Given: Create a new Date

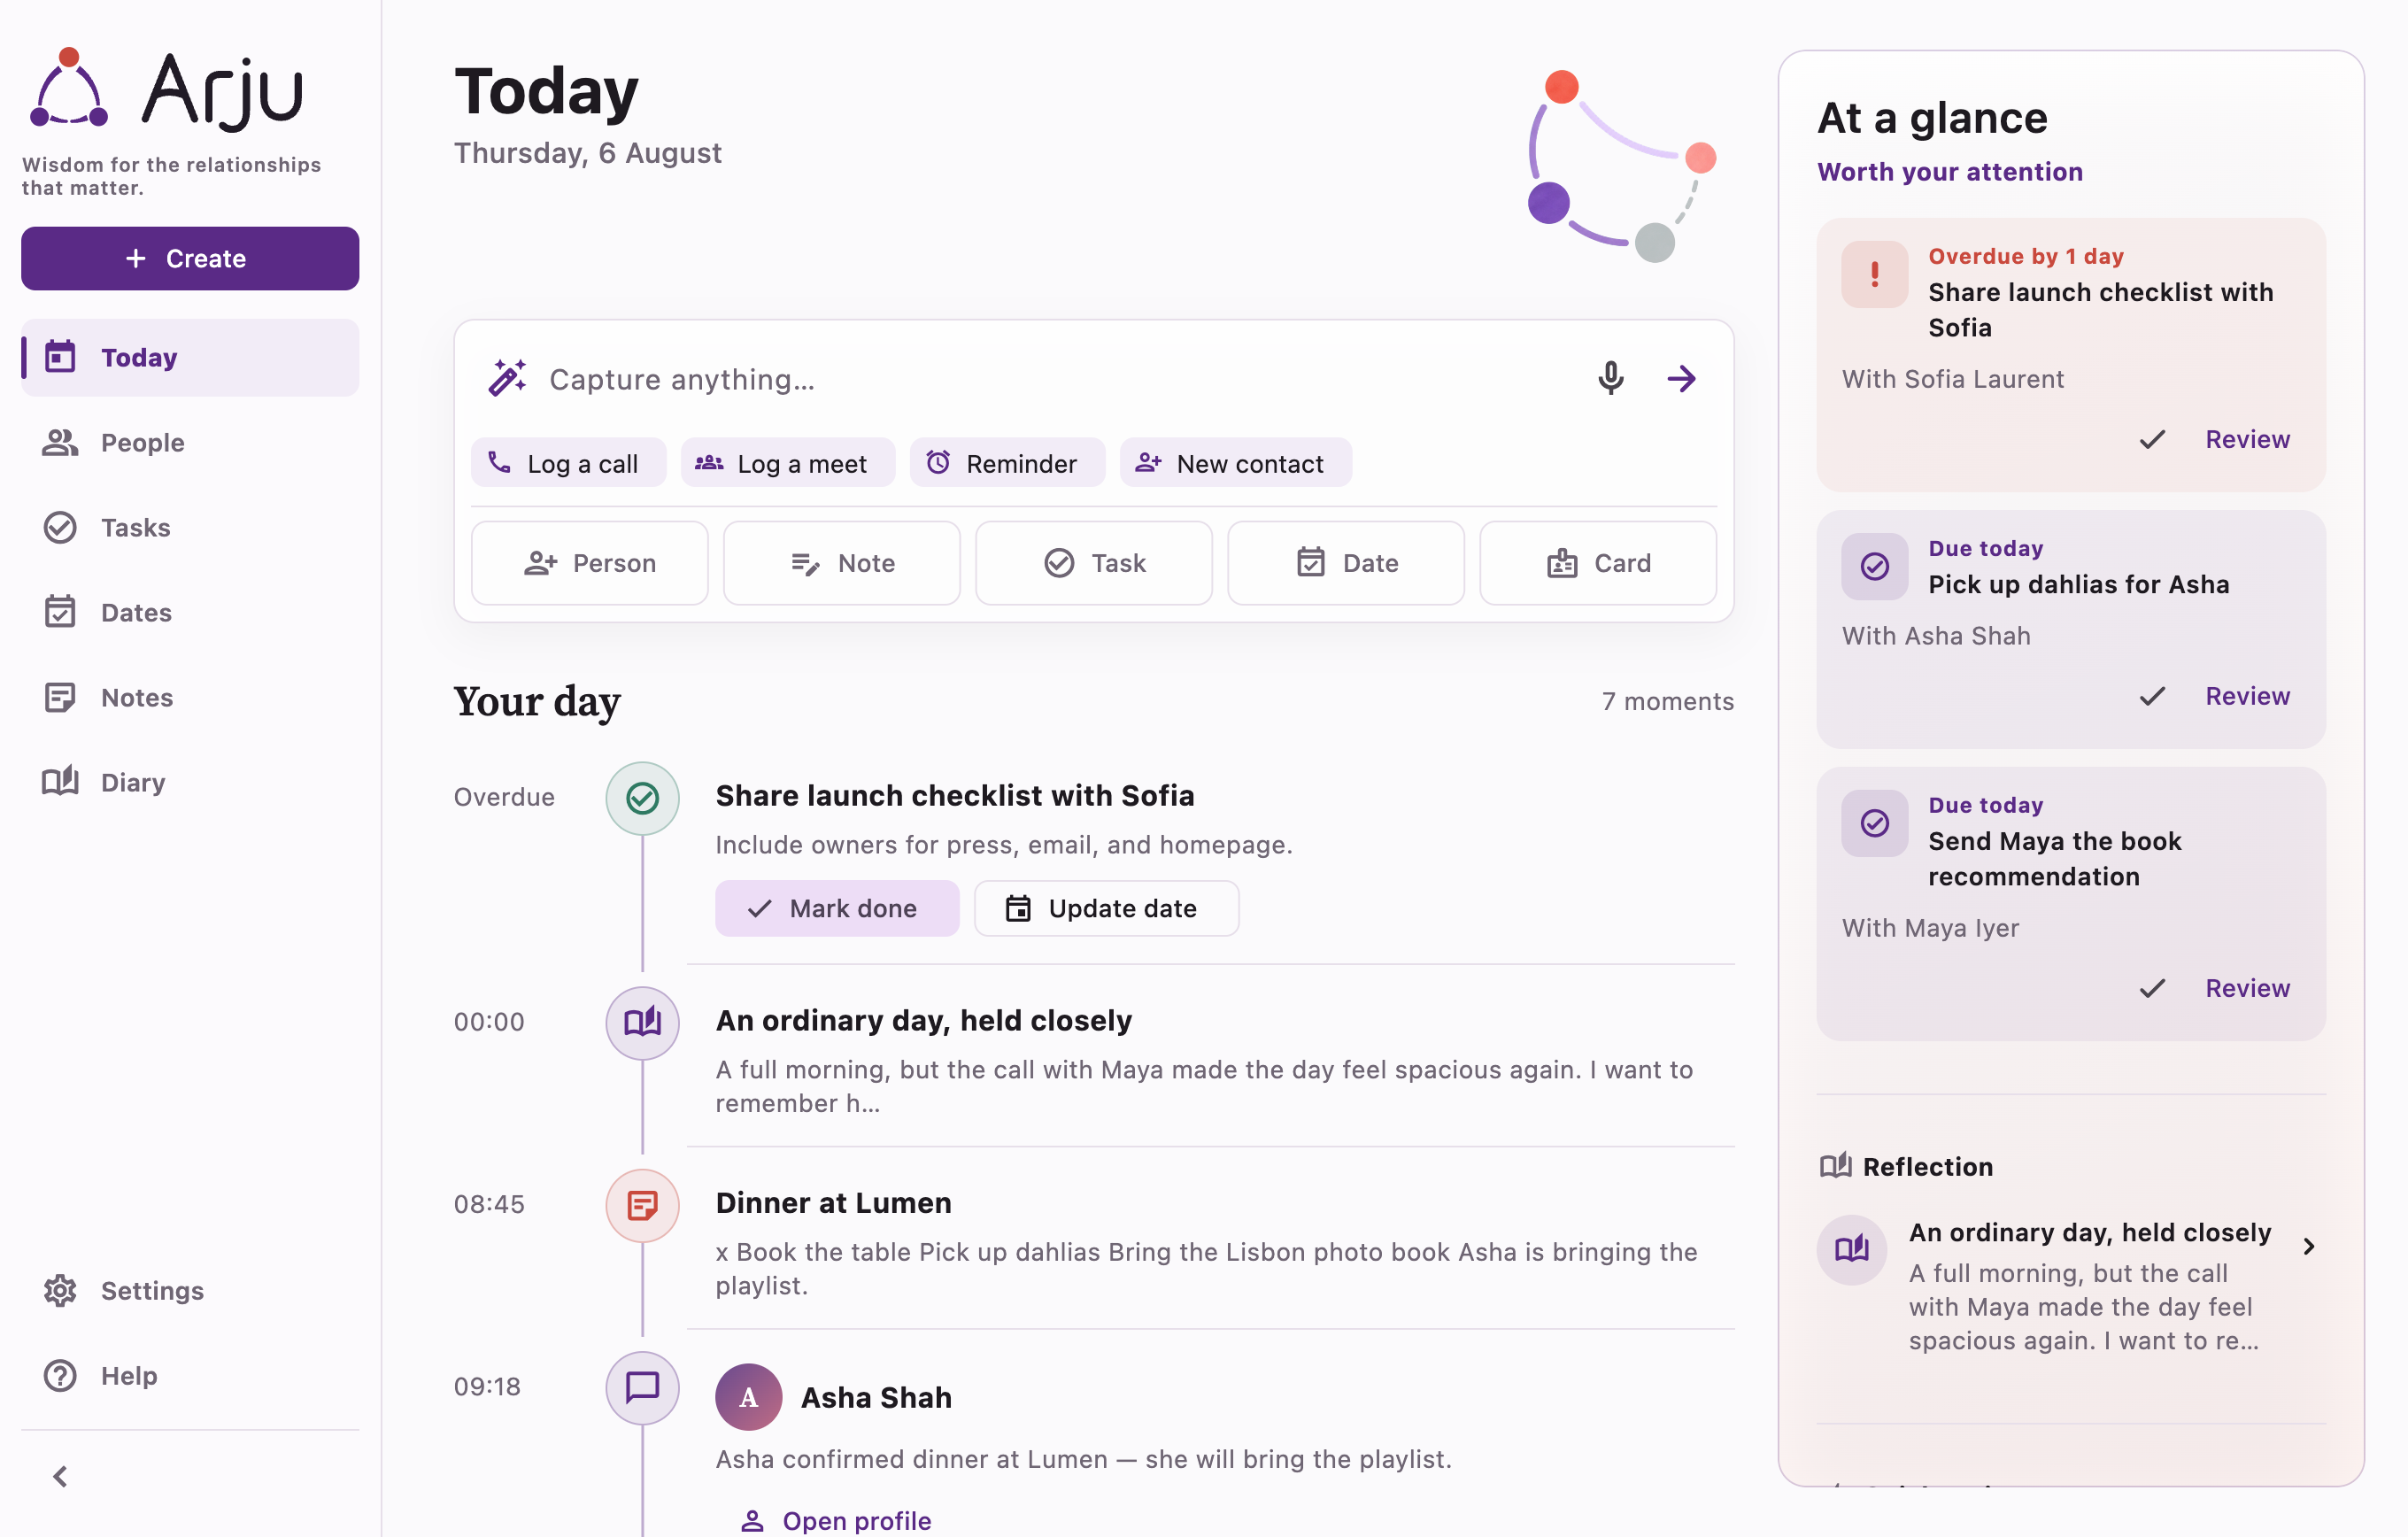Looking at the screenshot, I should coord(1346,563).
